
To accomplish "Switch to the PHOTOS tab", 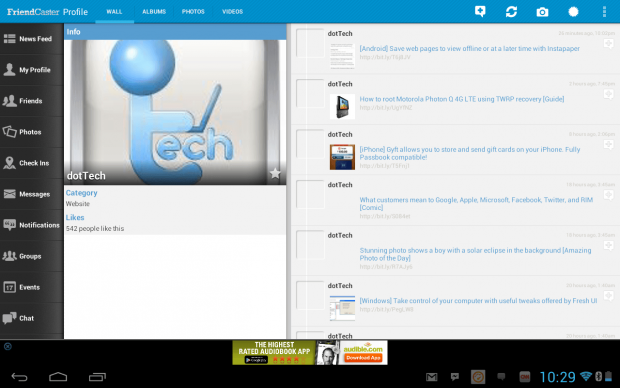I will coord(193,11).
